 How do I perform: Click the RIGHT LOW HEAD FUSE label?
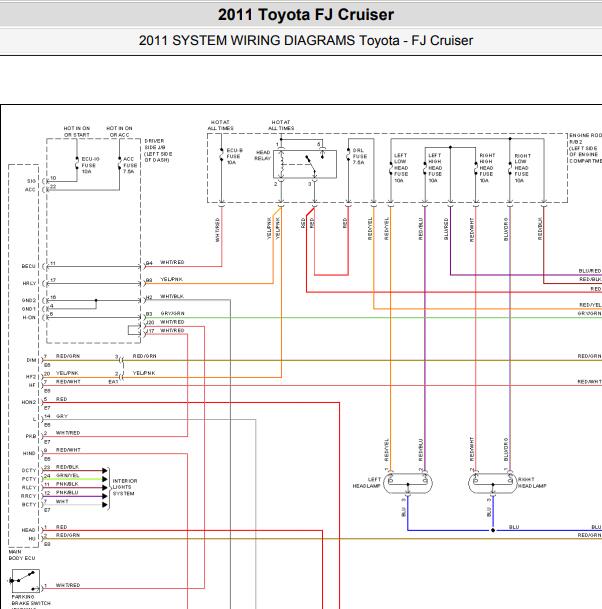point(522,168)
